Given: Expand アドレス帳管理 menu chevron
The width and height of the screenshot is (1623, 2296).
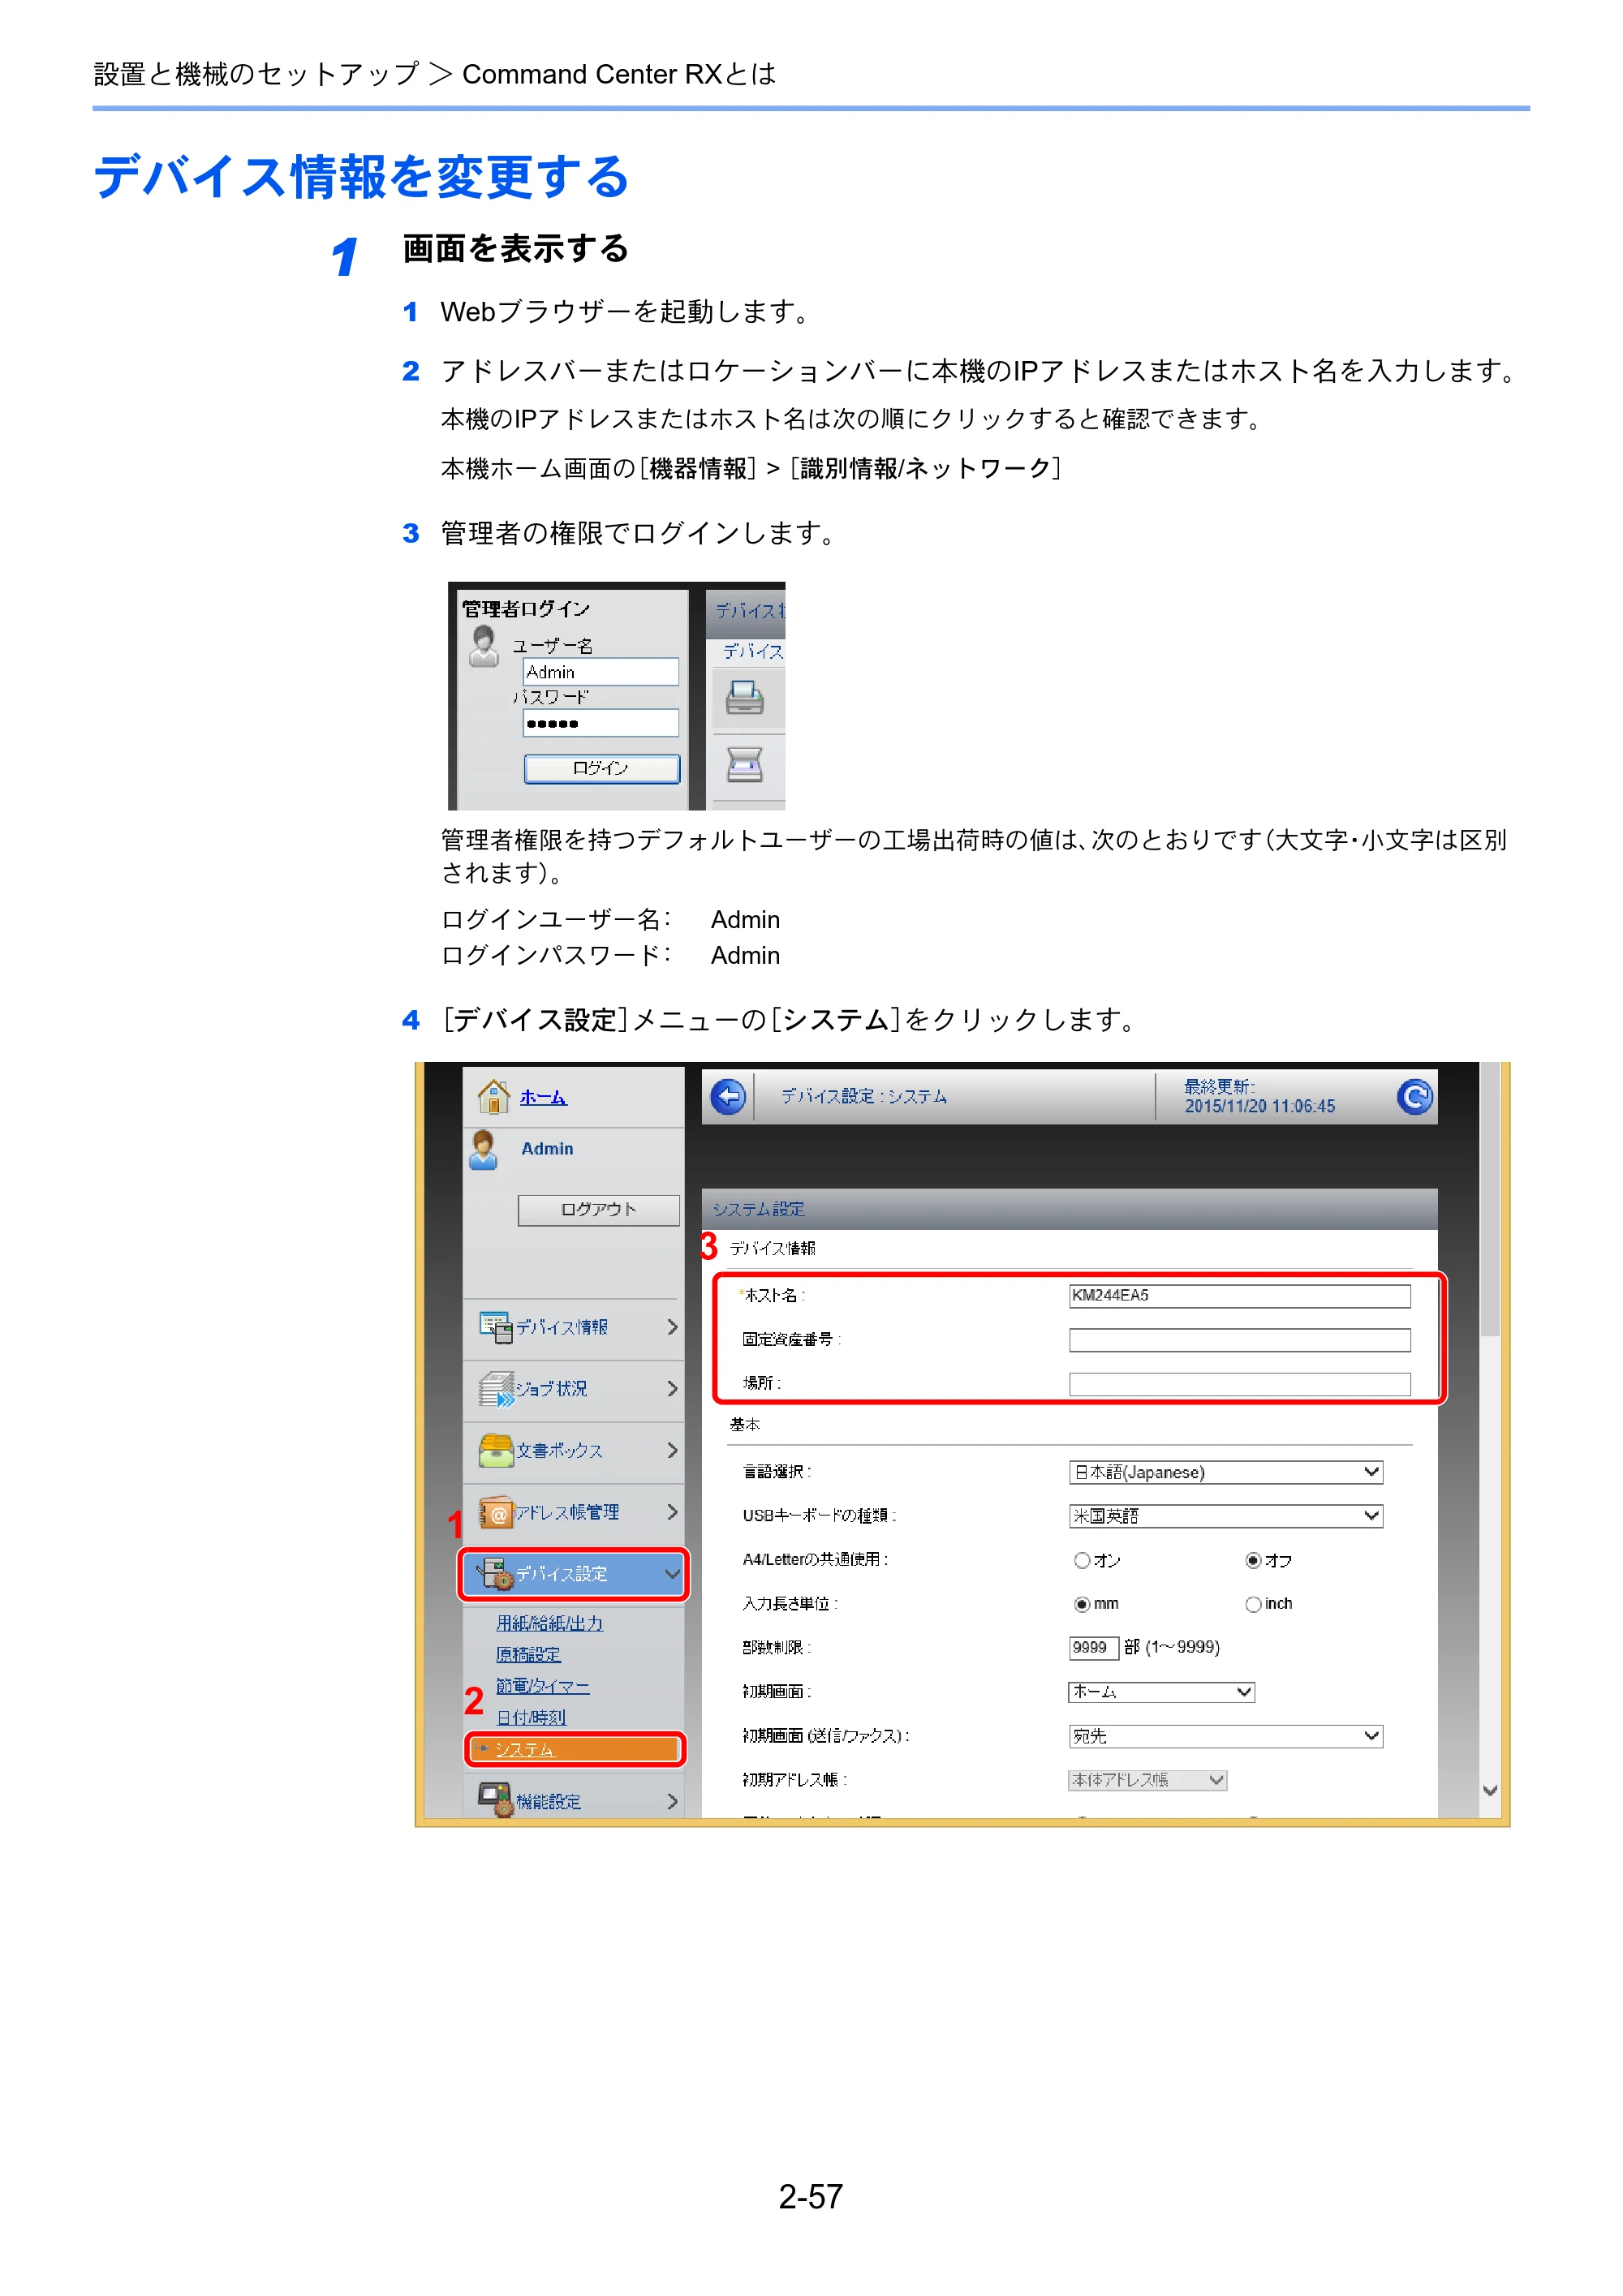Looking at the screenshot, I should pyautogui.click(x=672, y=1512).
